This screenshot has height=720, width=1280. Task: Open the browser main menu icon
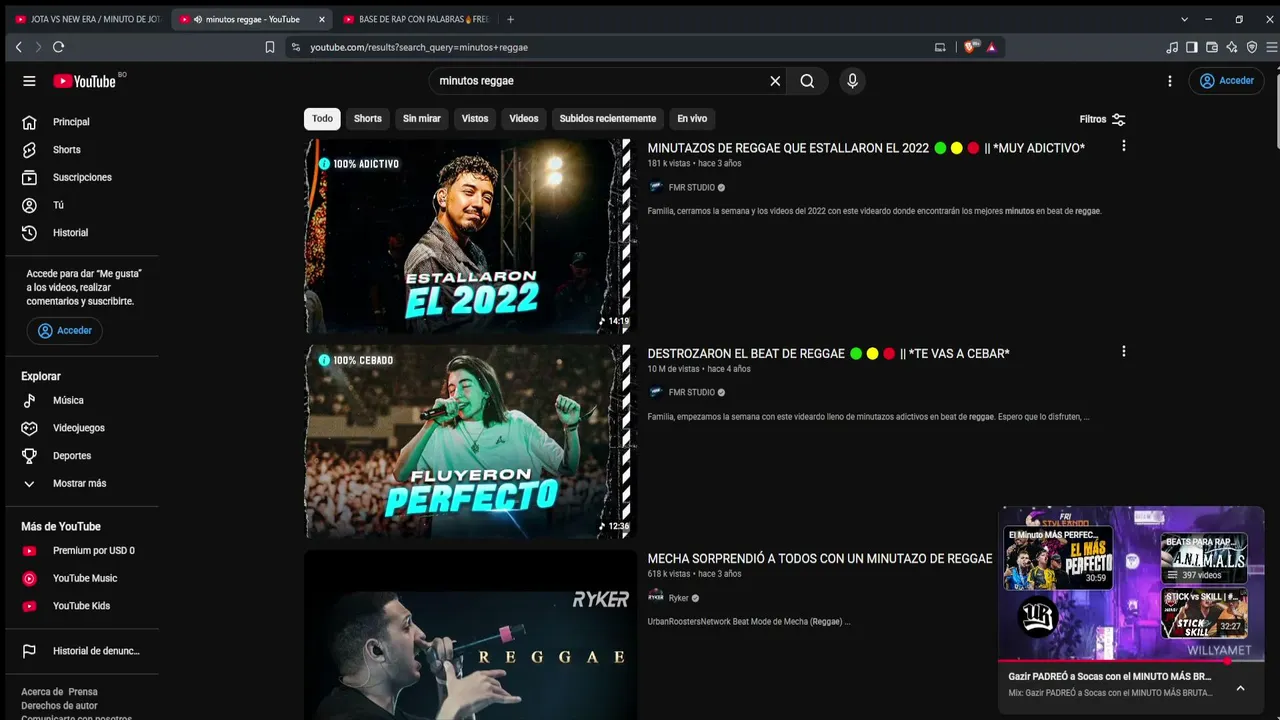(x=1271, y=47)
